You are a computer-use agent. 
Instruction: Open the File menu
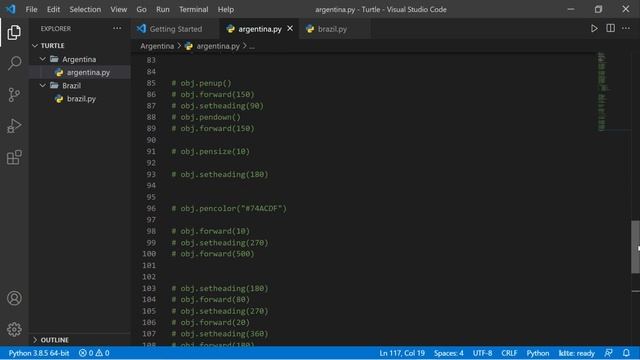31,9
